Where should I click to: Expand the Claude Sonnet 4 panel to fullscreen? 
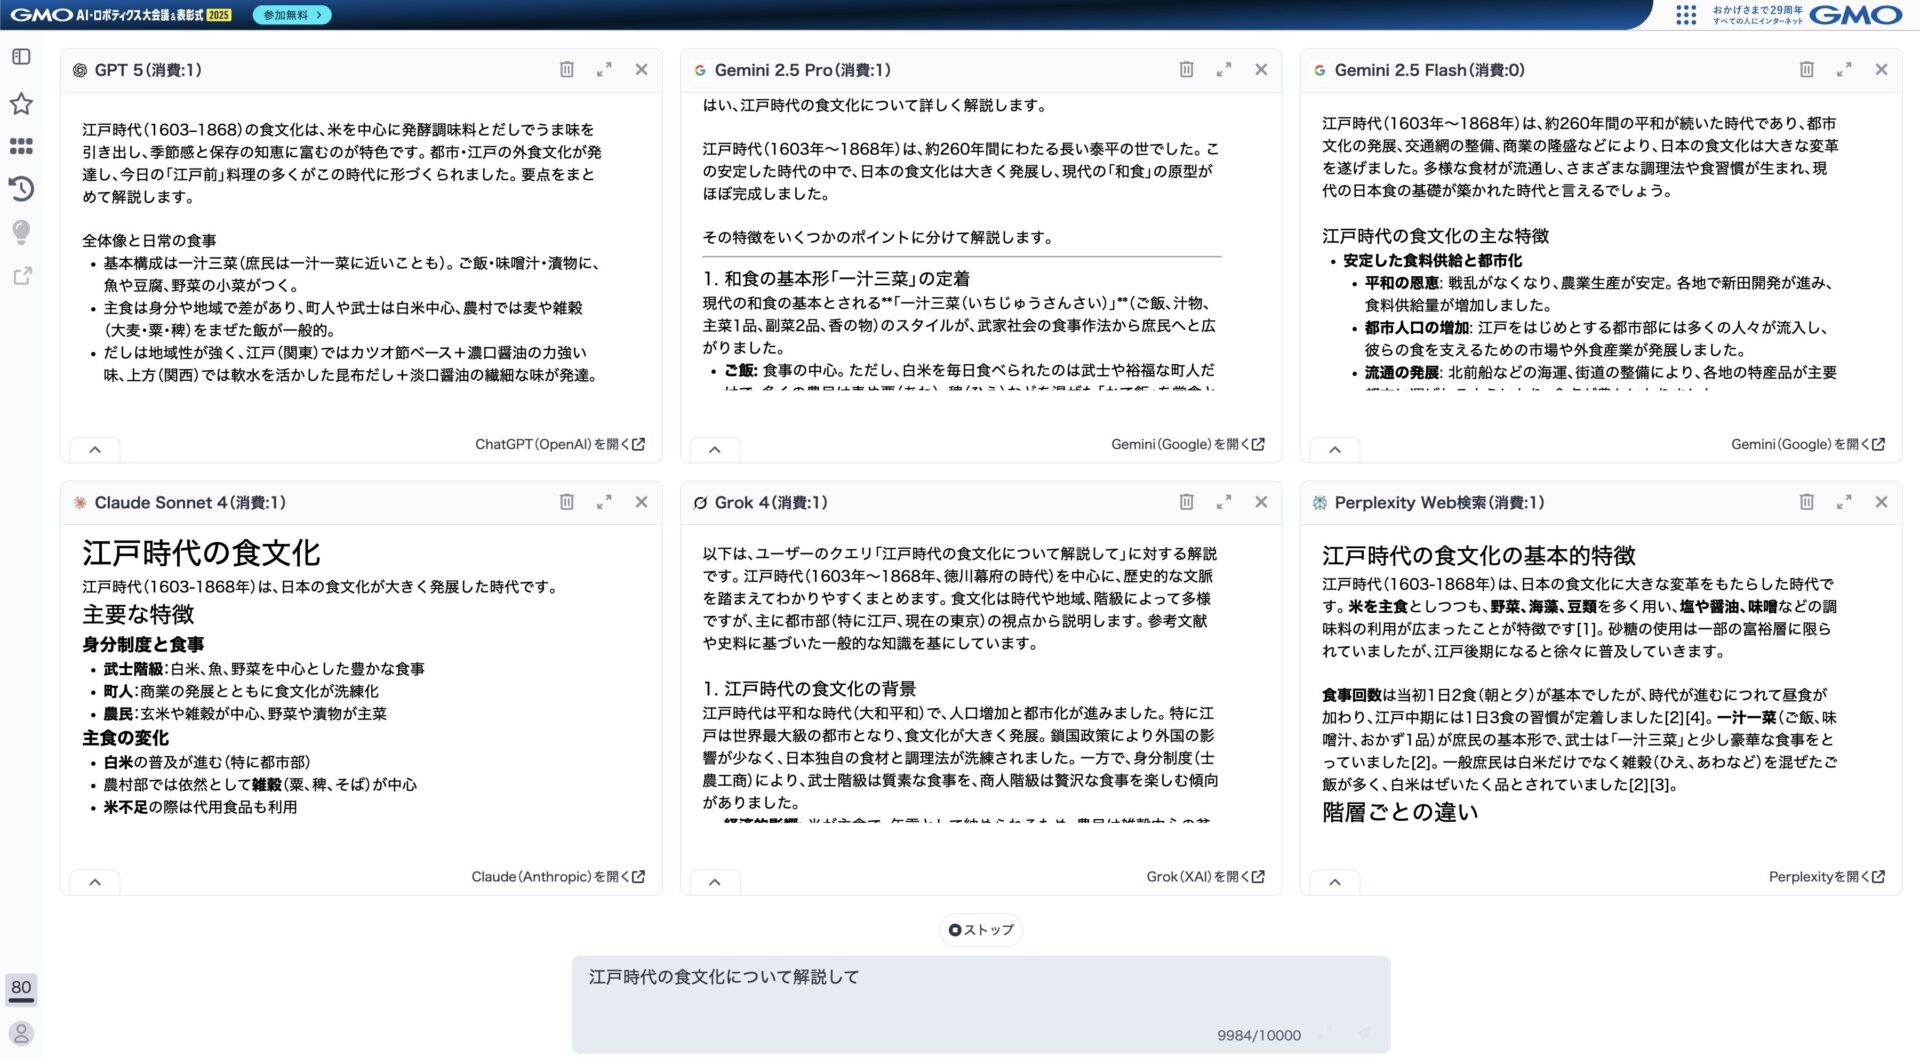coord(605,501)
